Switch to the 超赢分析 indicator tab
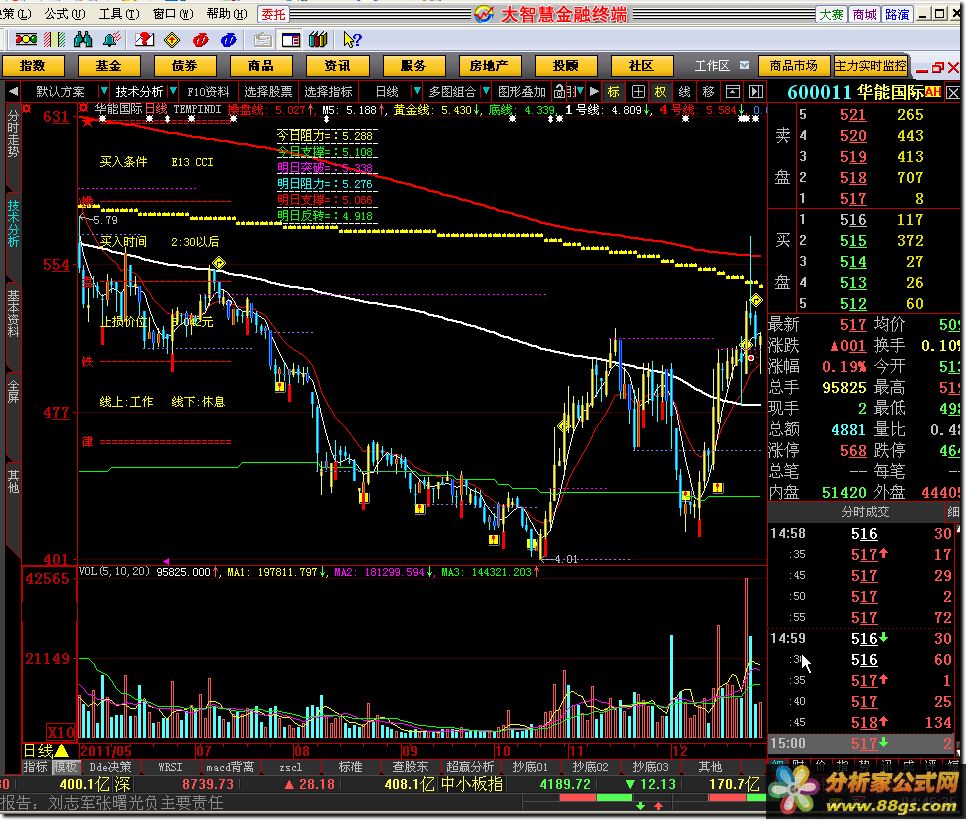The height and width of the screenshot is (821, 968). pos(470,767)
